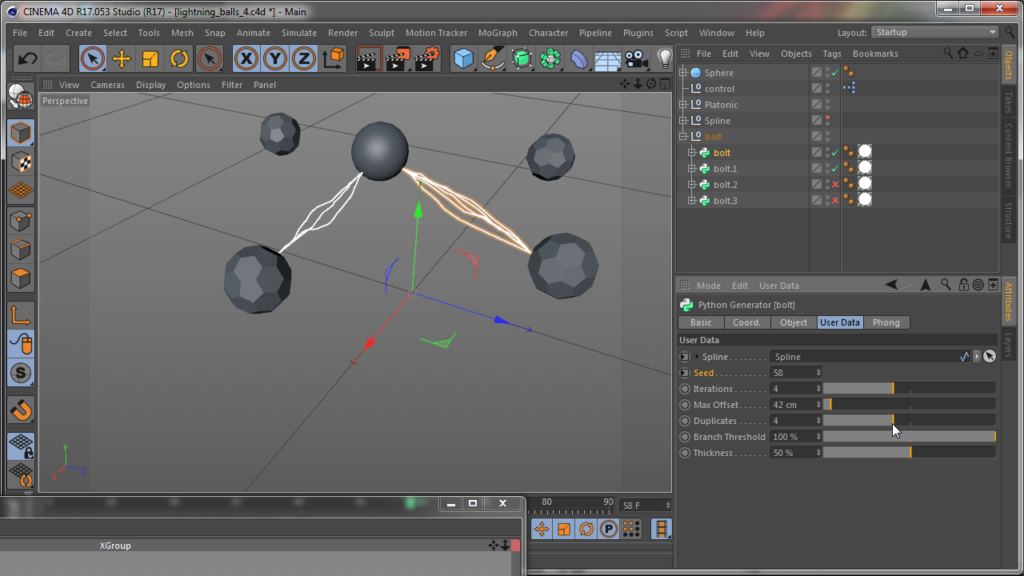Open Bookmarks menu in Object Manager
Image resolution: width=1024 pixels, height=576 pixels.
(x=875, y=54)
